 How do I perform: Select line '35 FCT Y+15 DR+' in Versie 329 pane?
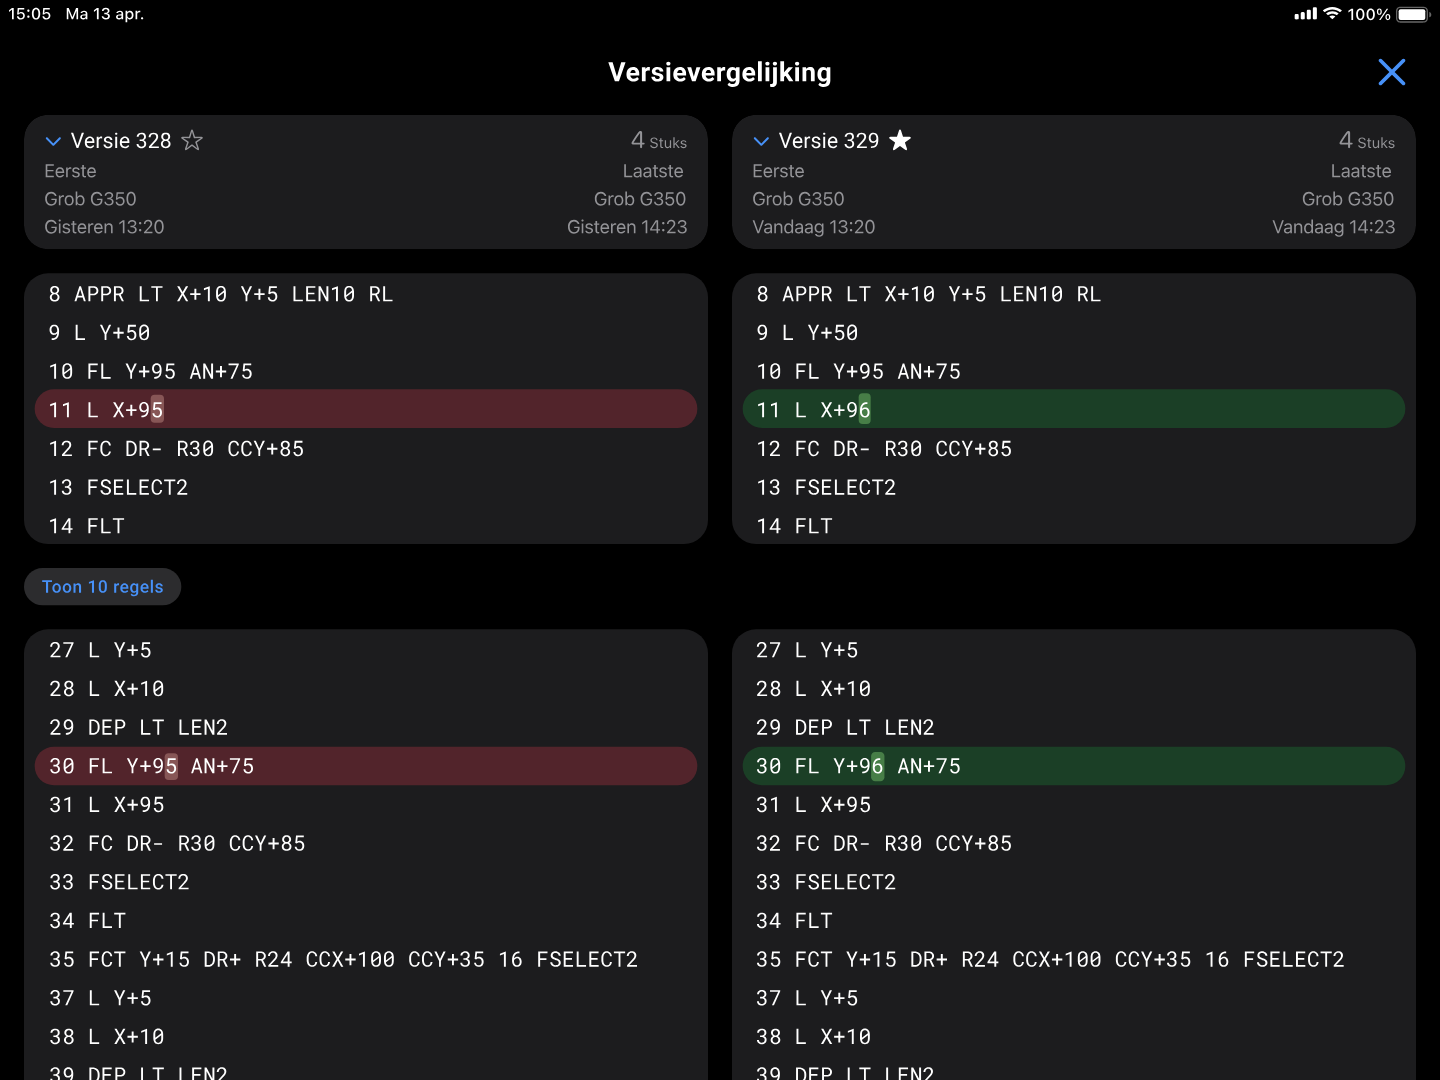point(1074,959)
